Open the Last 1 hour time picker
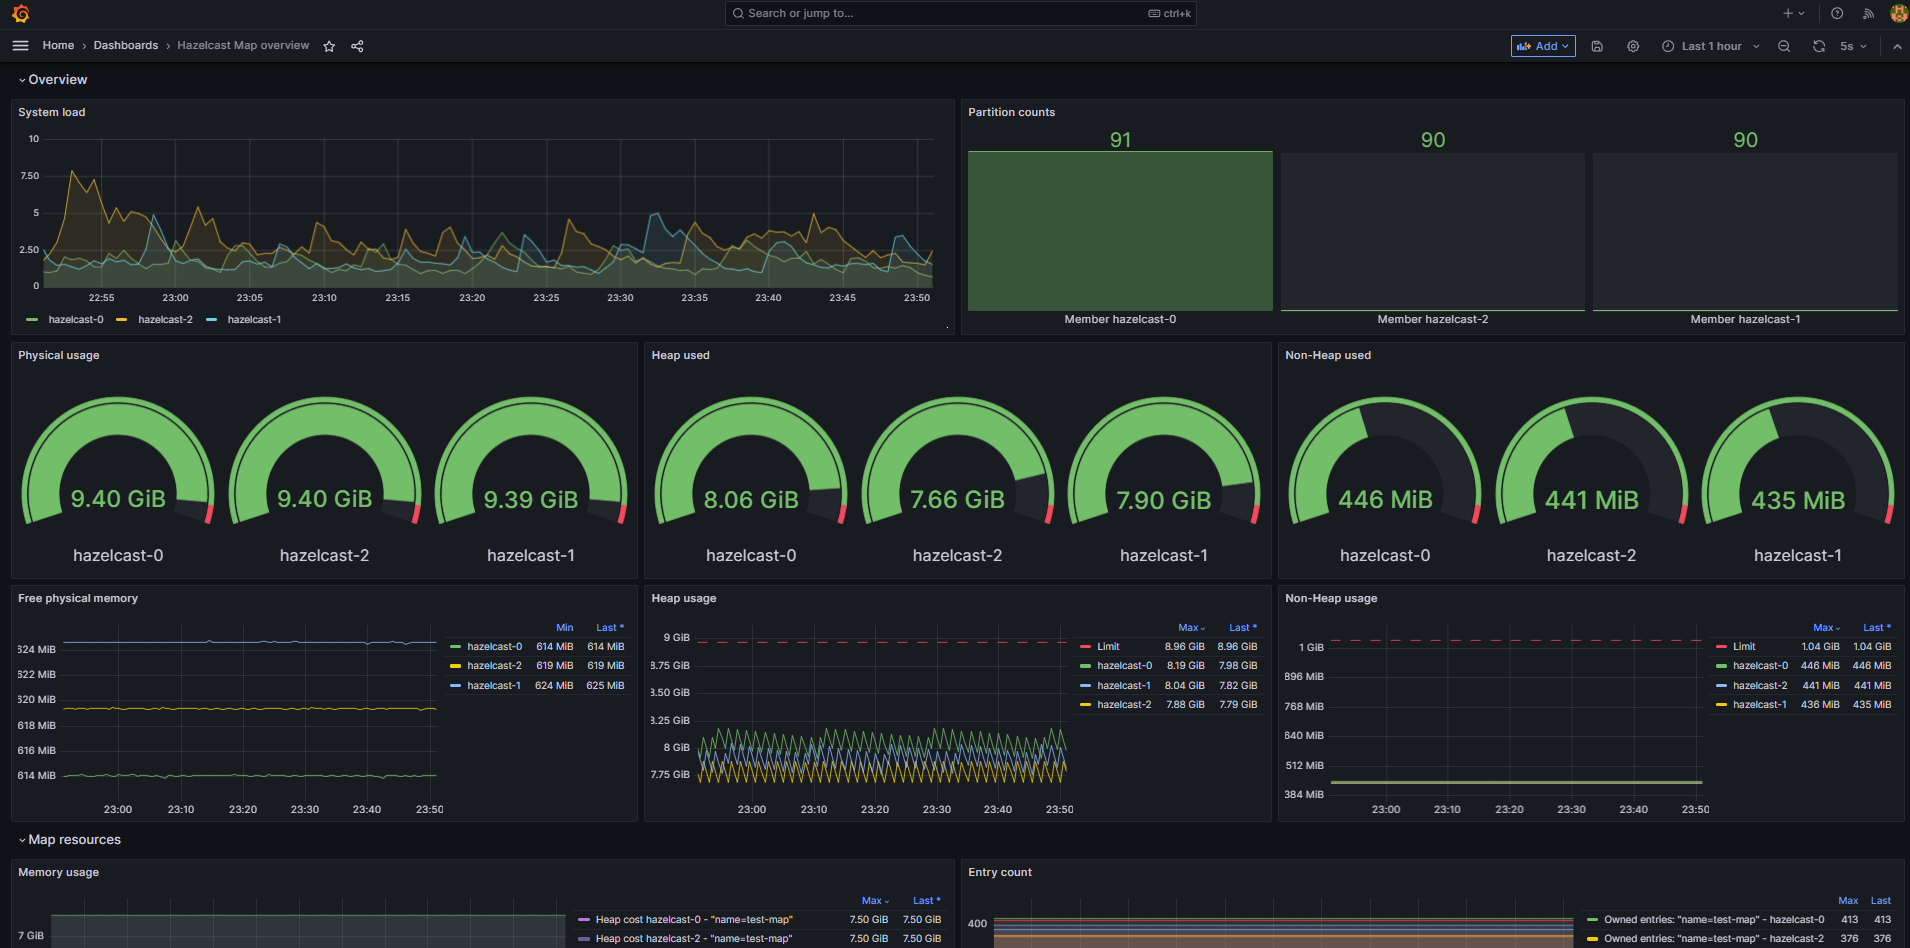The image size is (1910, 948). [x=1710, y=46]
